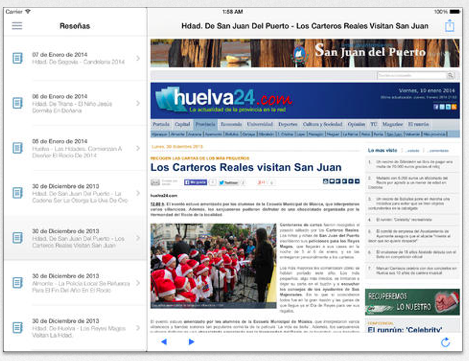Open review Hdad. De Segovia - Candelaria 2014
Screen dimensions: 469x361
(x=75, y=58)
